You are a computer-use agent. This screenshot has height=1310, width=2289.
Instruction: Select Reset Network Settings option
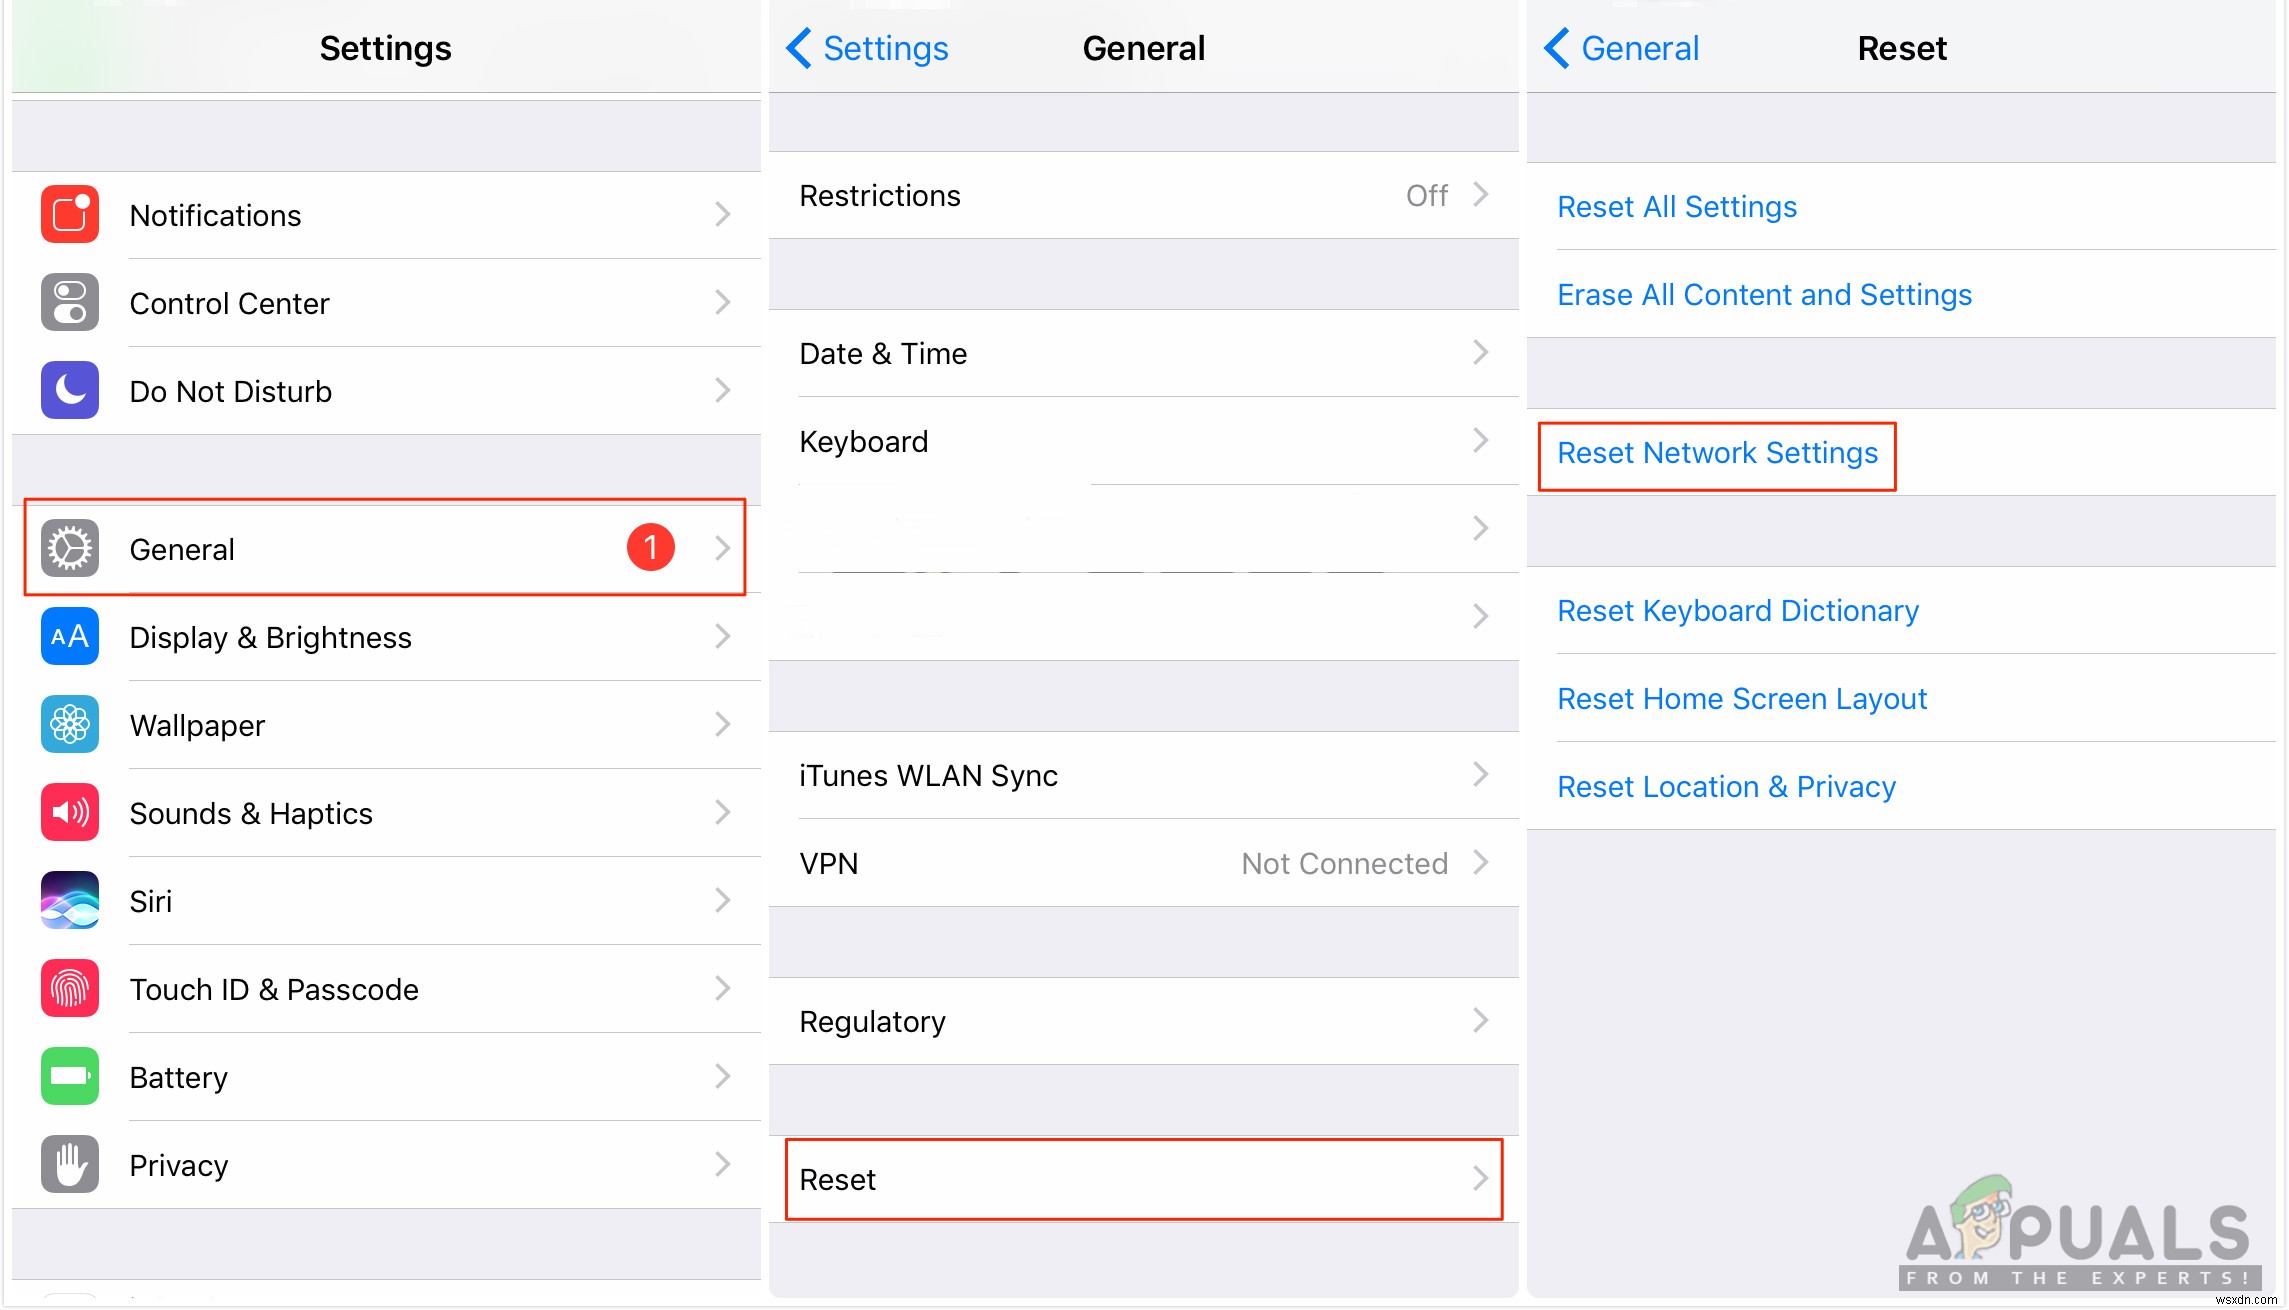pos(1717,453)
